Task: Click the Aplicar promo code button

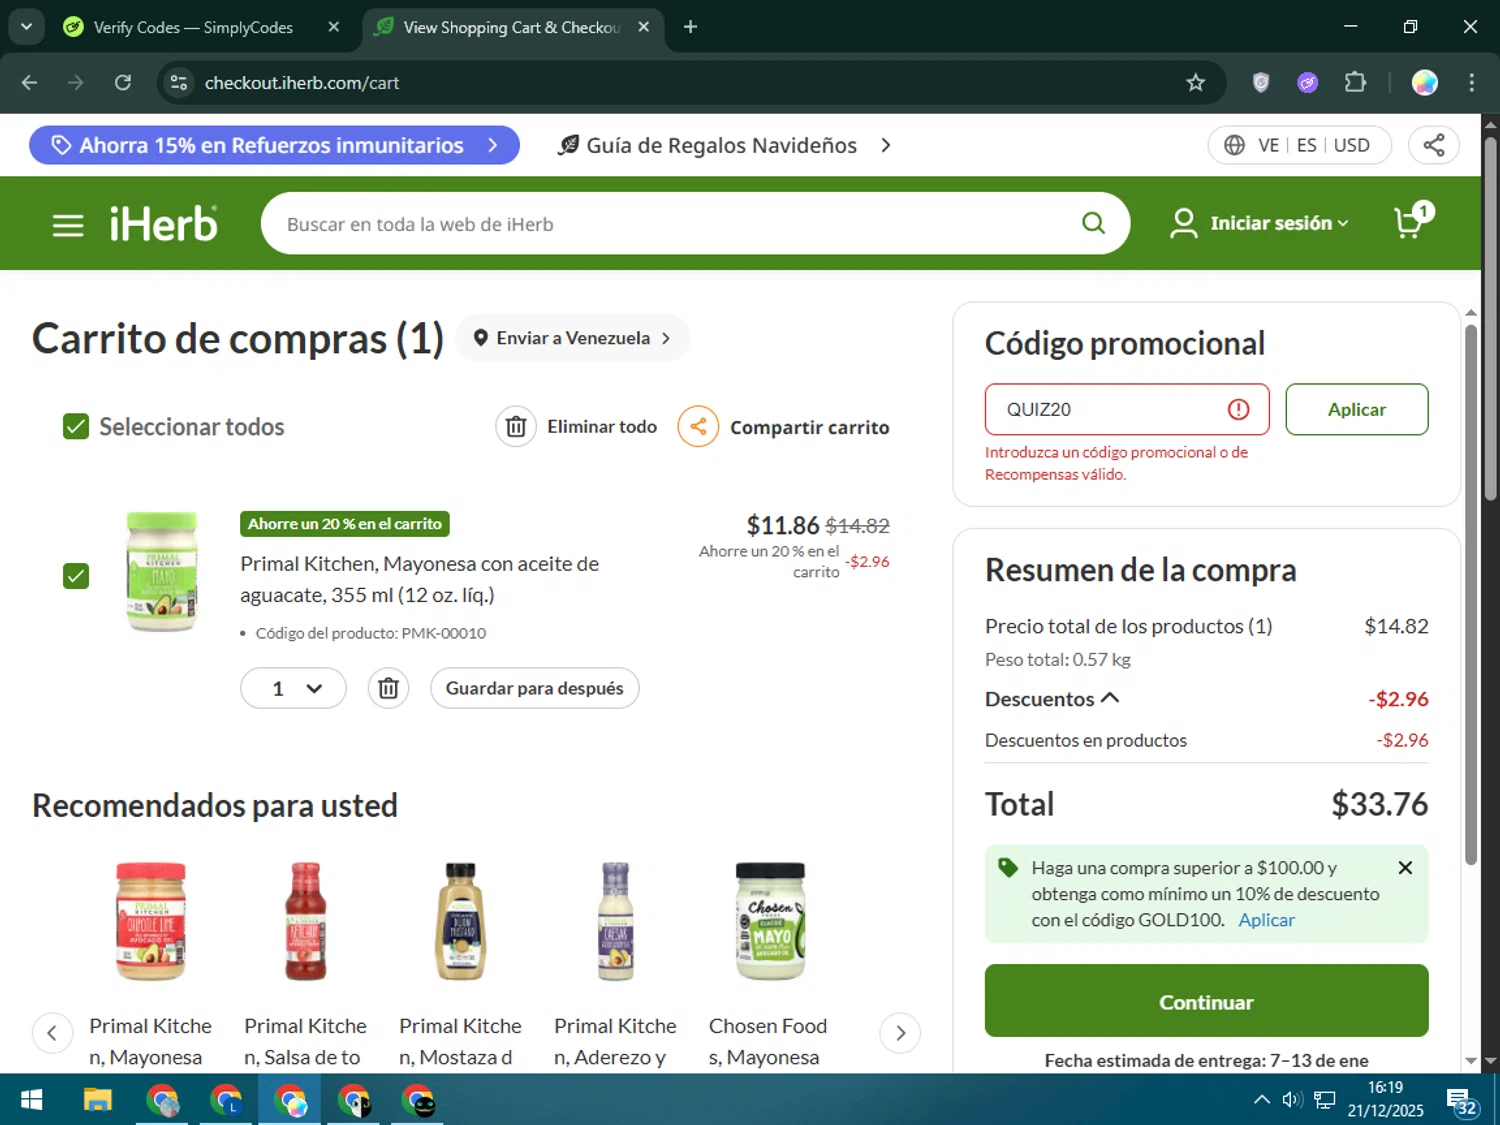Action: tap(1356, 409)
